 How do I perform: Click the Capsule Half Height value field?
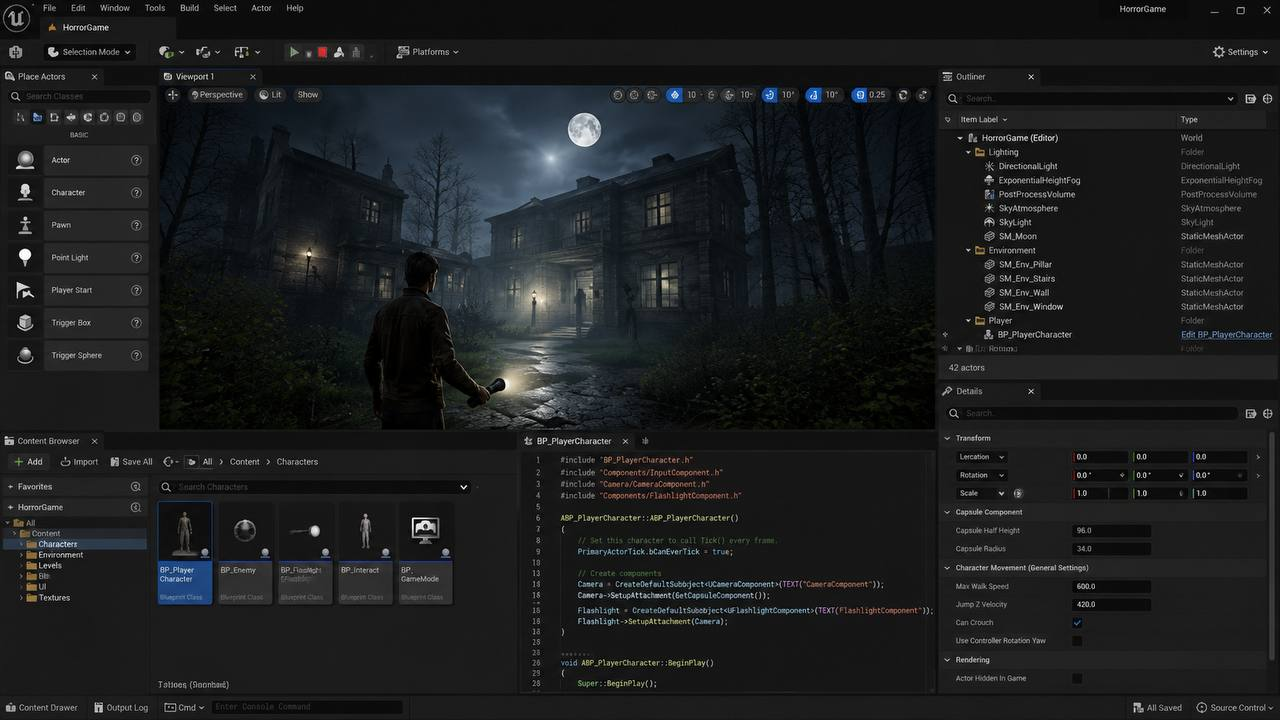click(1111, 531)
